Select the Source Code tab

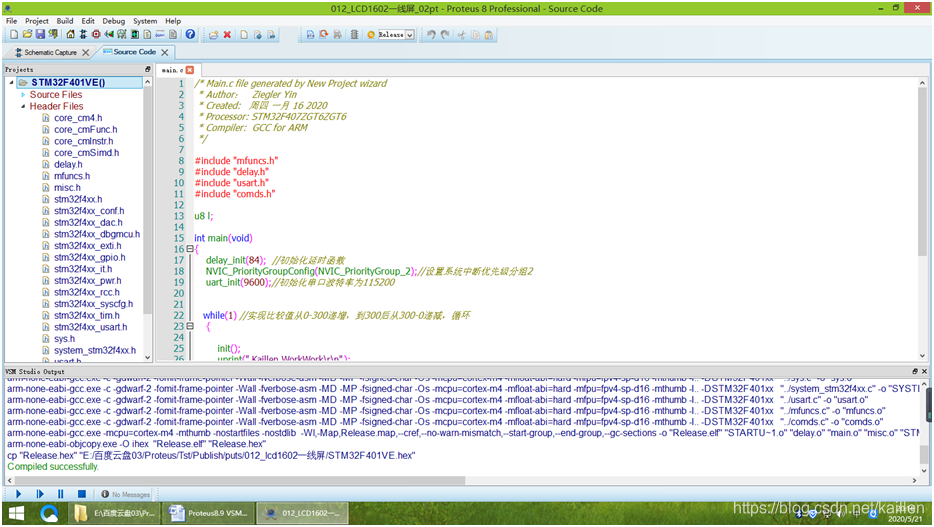(135, 52)
